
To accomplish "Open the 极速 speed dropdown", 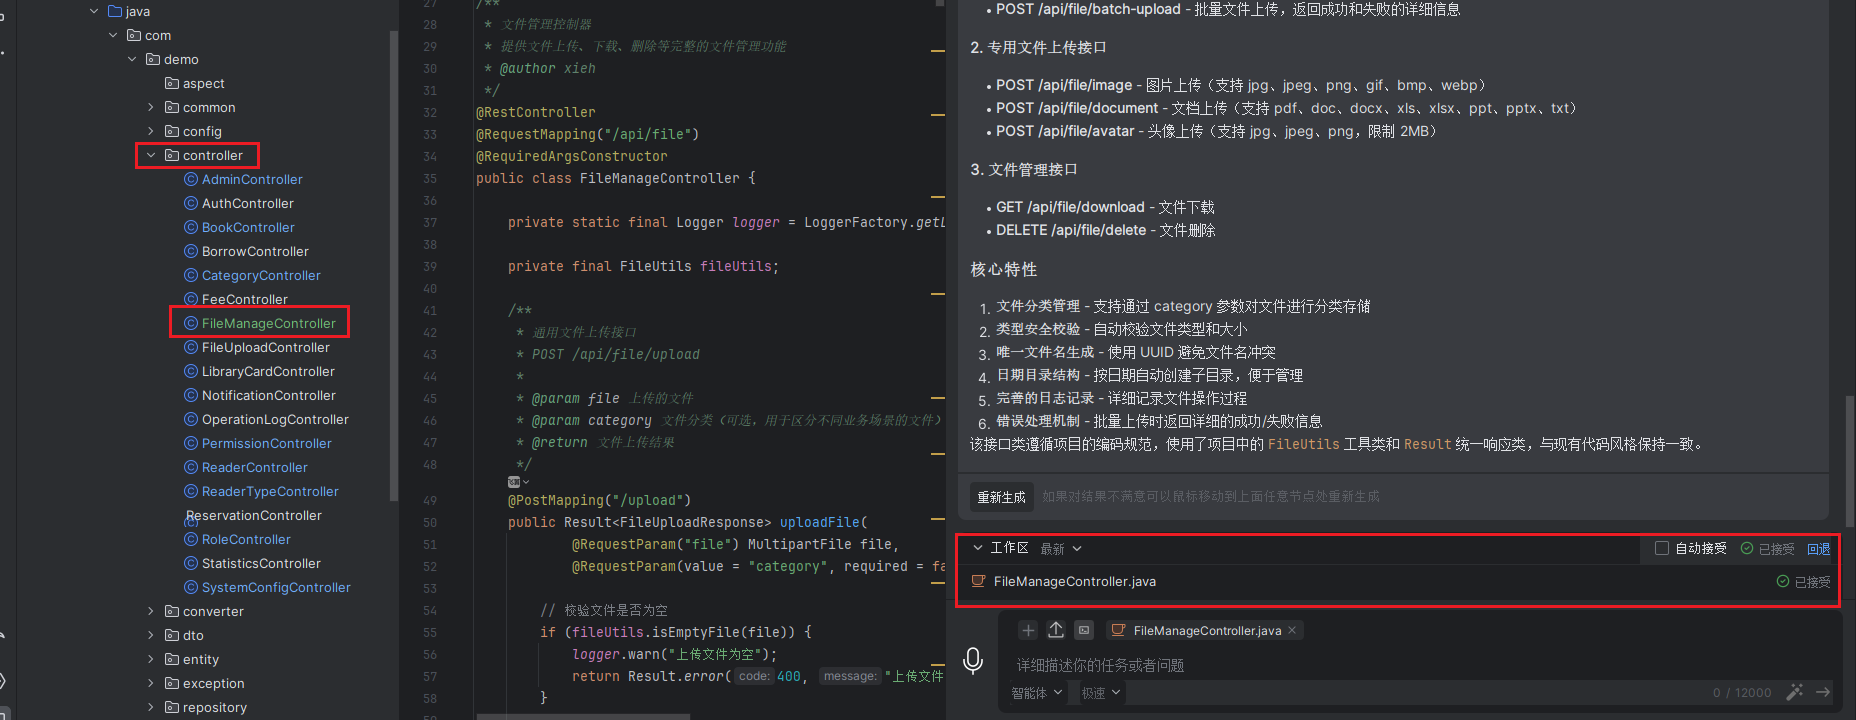I will click(x=1101, y=692).
